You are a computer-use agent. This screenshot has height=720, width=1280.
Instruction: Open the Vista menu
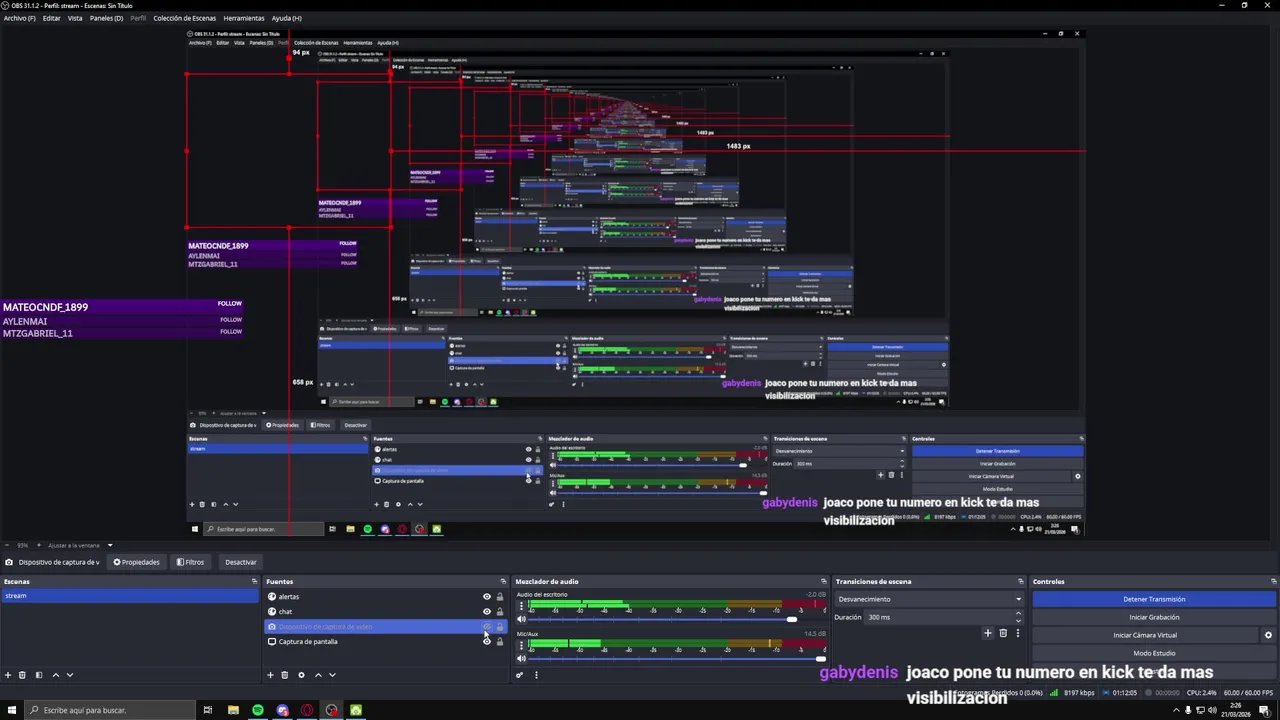(x=75, y=18)
